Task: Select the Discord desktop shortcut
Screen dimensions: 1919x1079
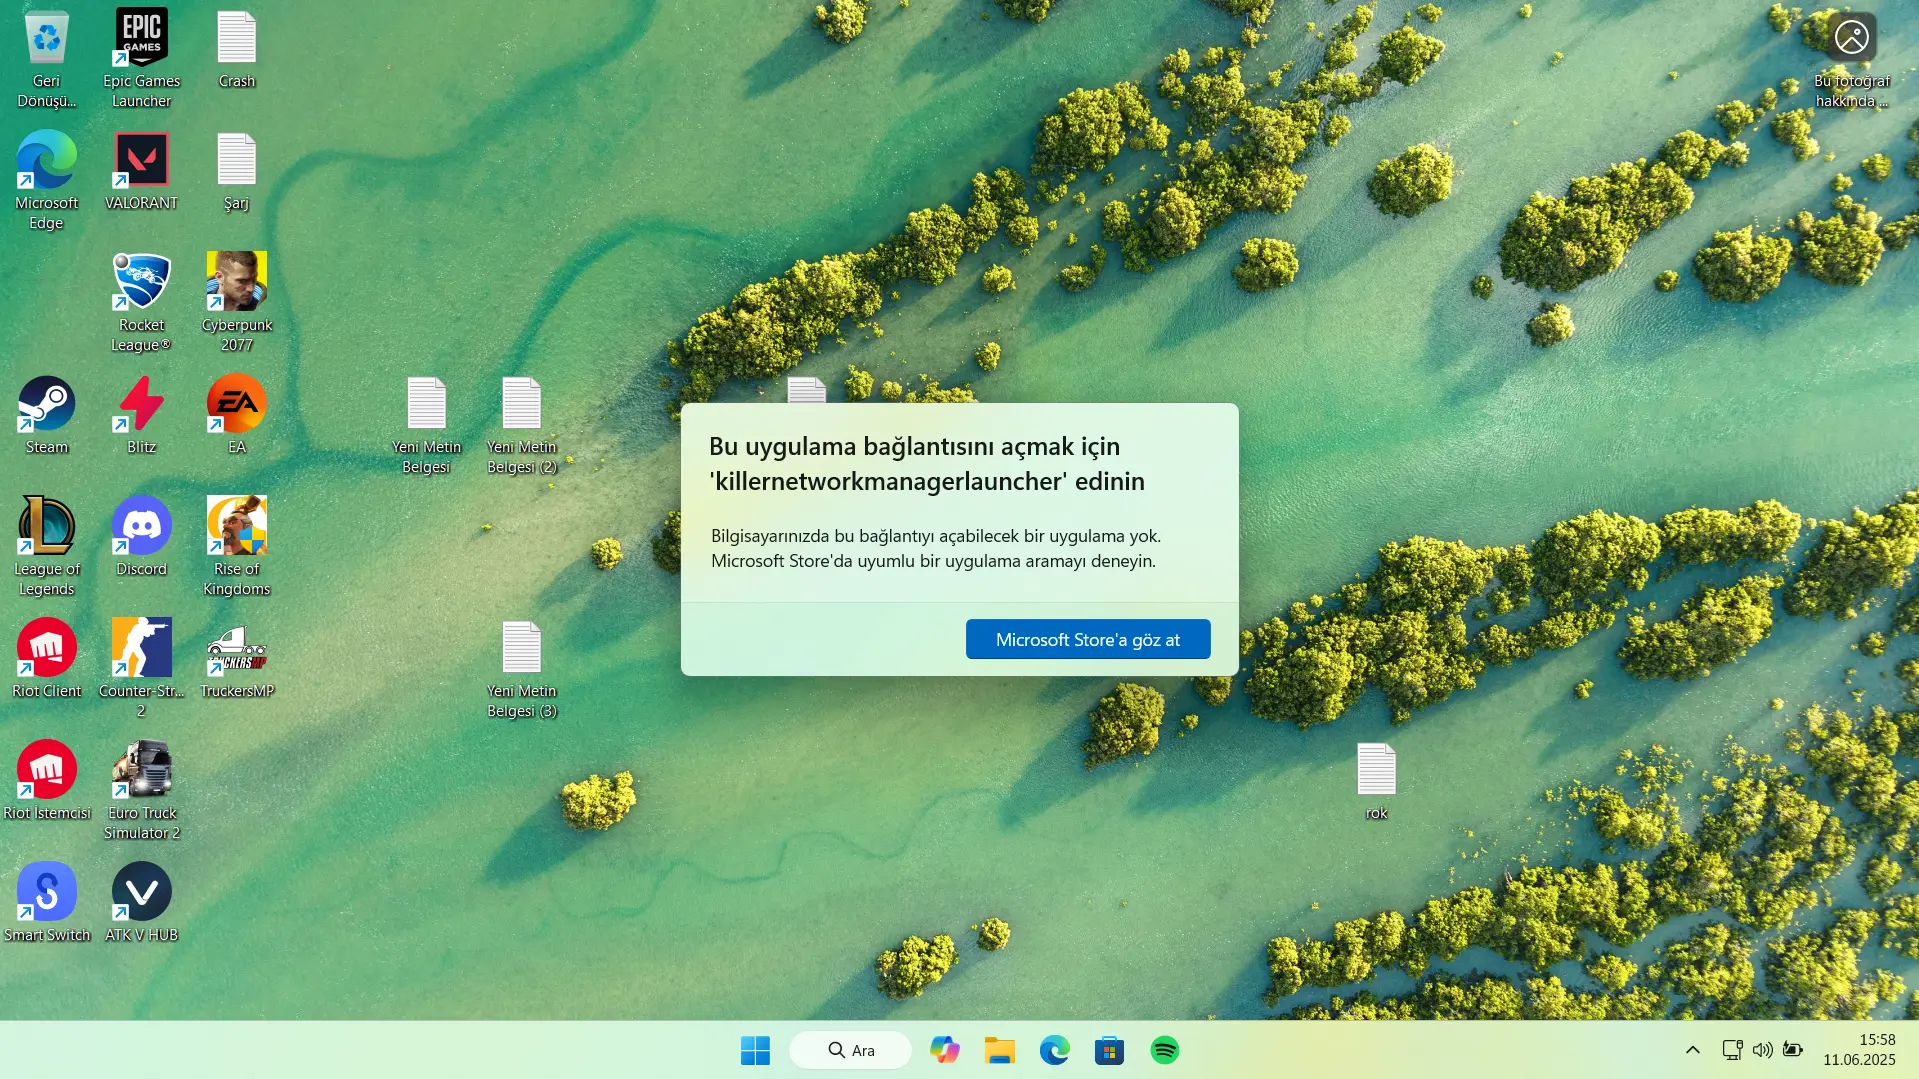Action: 141,537
